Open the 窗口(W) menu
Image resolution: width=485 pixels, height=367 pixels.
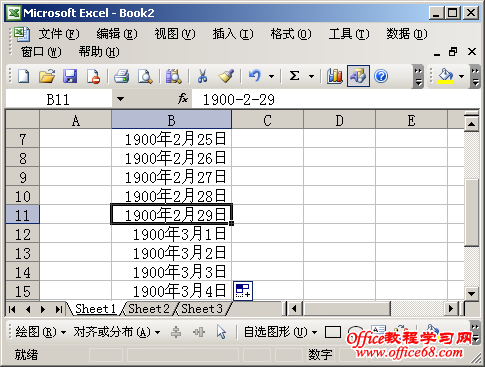tap(41, 52)
